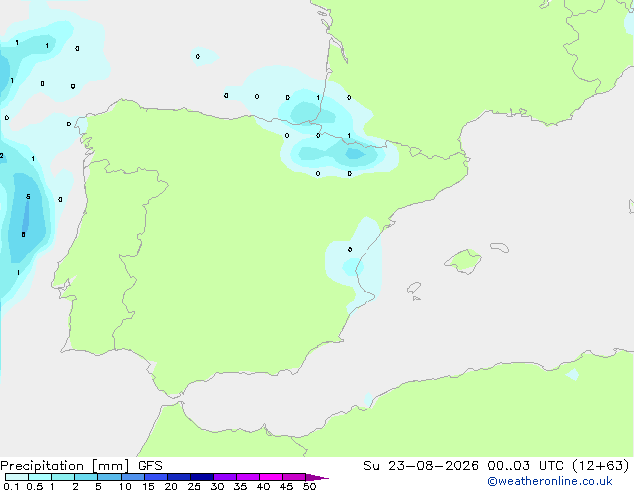The width and height of the screenshot is (634, 490).
Task: Click the 'GFS' model label
Action: coord(150,466)
